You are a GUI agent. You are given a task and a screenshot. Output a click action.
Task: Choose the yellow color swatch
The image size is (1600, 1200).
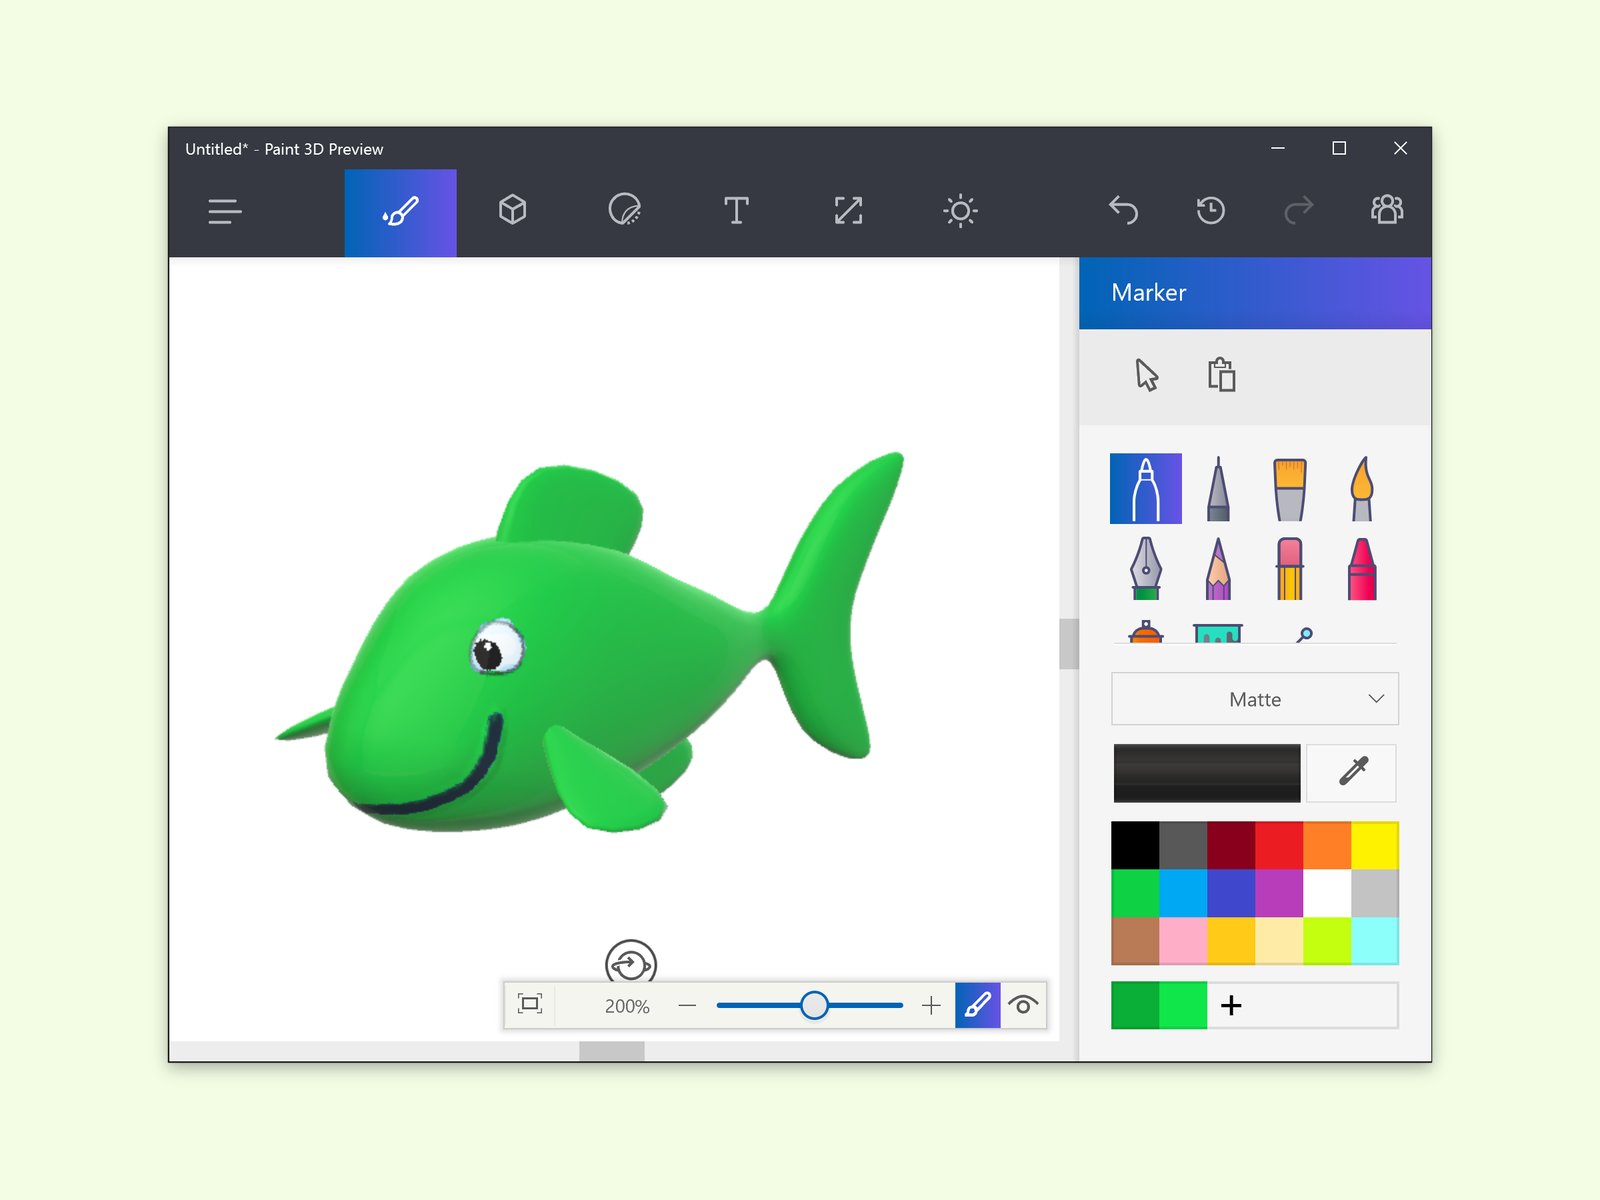tap(1375, 846)
